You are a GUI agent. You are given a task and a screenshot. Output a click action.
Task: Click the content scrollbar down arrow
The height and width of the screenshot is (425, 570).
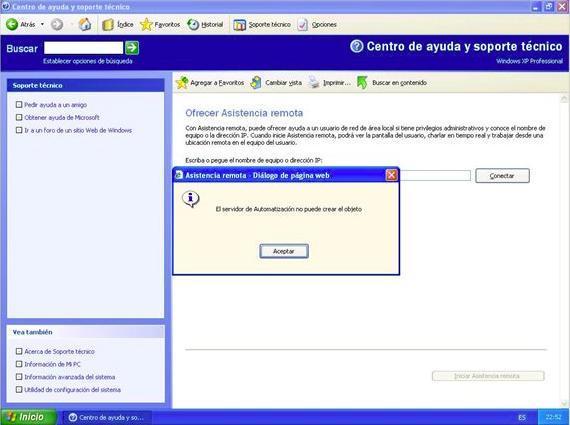coord(564,403)
